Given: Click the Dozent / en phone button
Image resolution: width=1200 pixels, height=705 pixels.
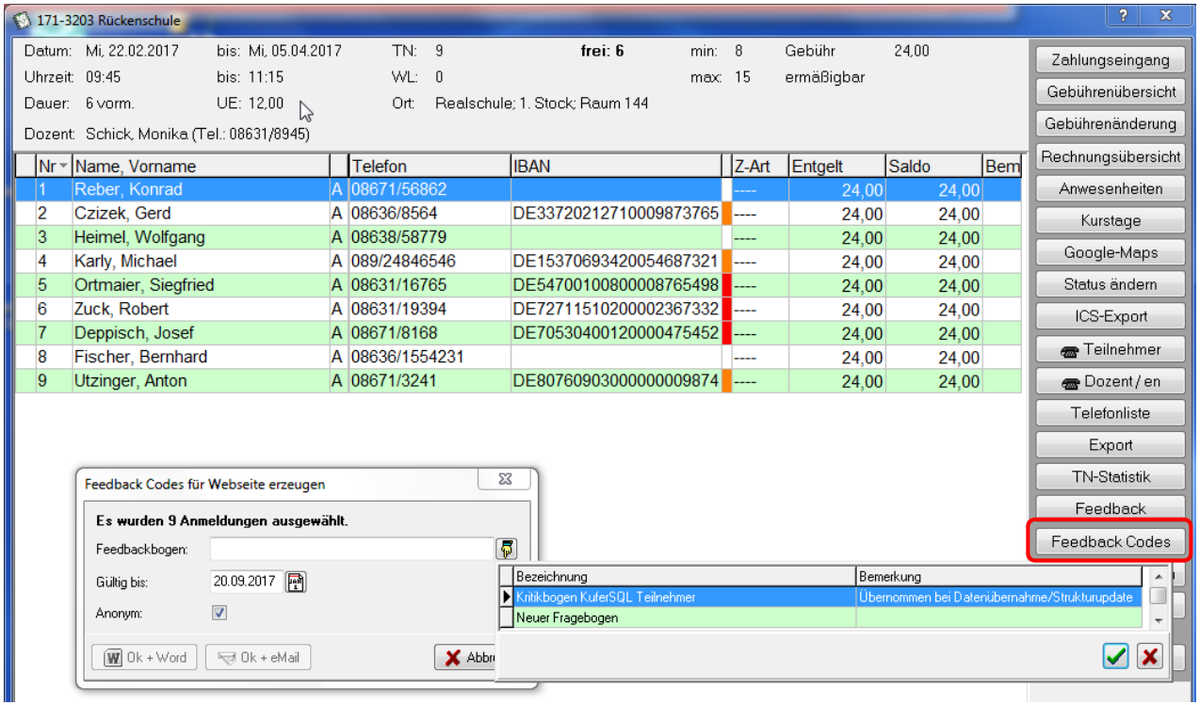Looking at the screenshot, I should [1110, 381].
